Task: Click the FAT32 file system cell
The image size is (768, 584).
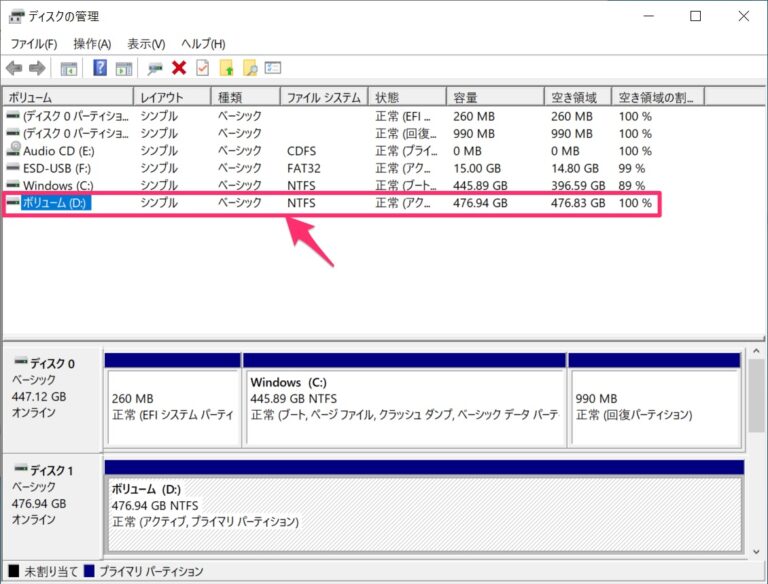Action: [304, 168]
